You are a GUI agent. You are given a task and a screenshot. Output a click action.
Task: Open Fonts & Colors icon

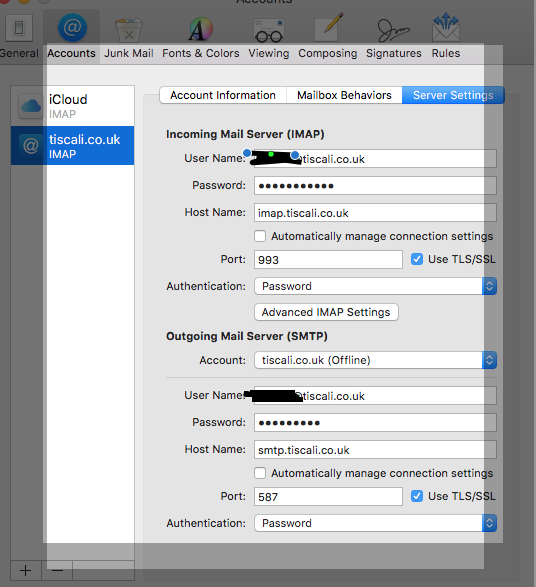[x=201, y=29]
